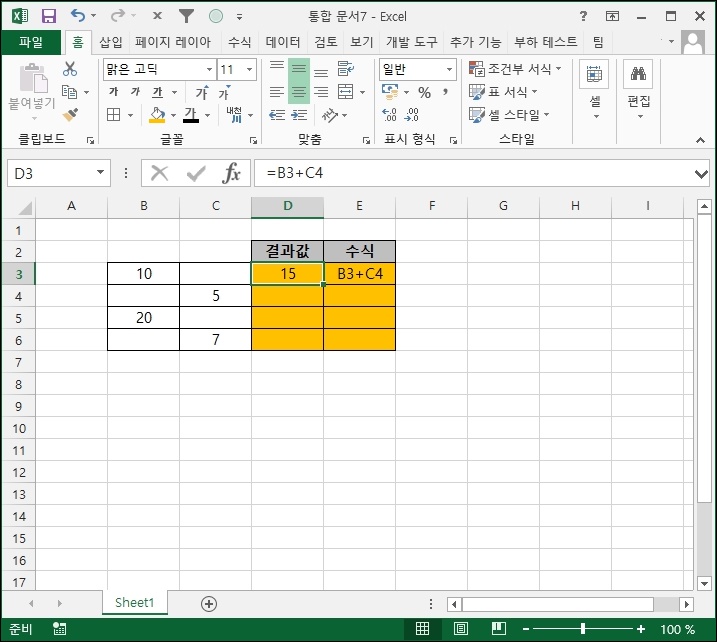717x642 pixels.
Task: Switch to the 수식 tab
Action: (240, 43)
